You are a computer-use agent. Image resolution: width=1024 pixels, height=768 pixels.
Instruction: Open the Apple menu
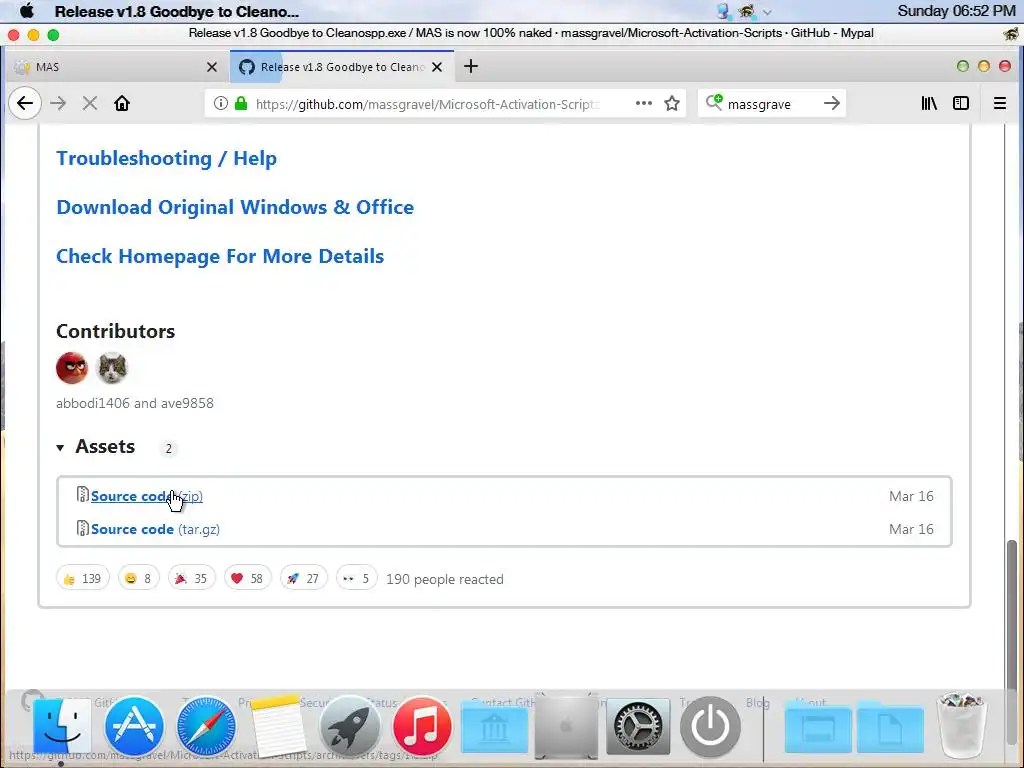[27, 10]
